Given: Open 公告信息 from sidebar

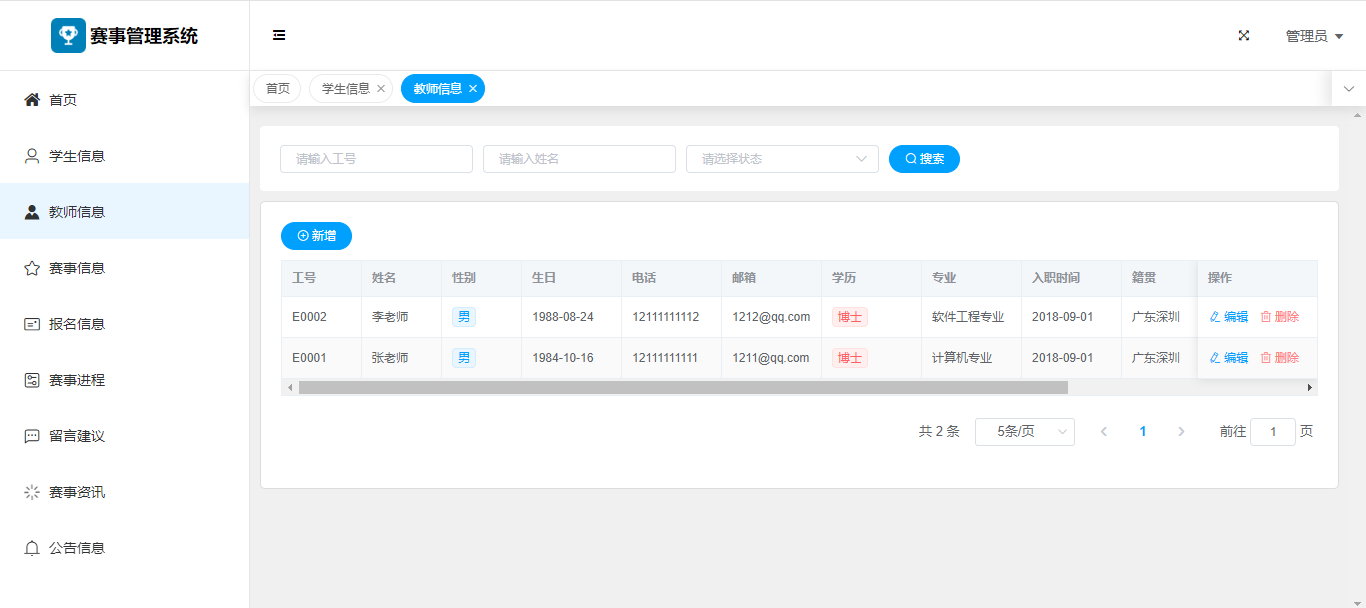Looking at the screenshot, I should 77,548.
